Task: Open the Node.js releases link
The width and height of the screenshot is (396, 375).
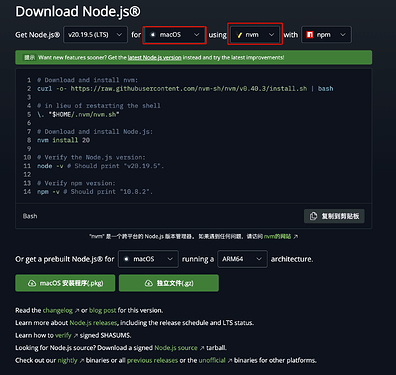Action: point(93,323)
